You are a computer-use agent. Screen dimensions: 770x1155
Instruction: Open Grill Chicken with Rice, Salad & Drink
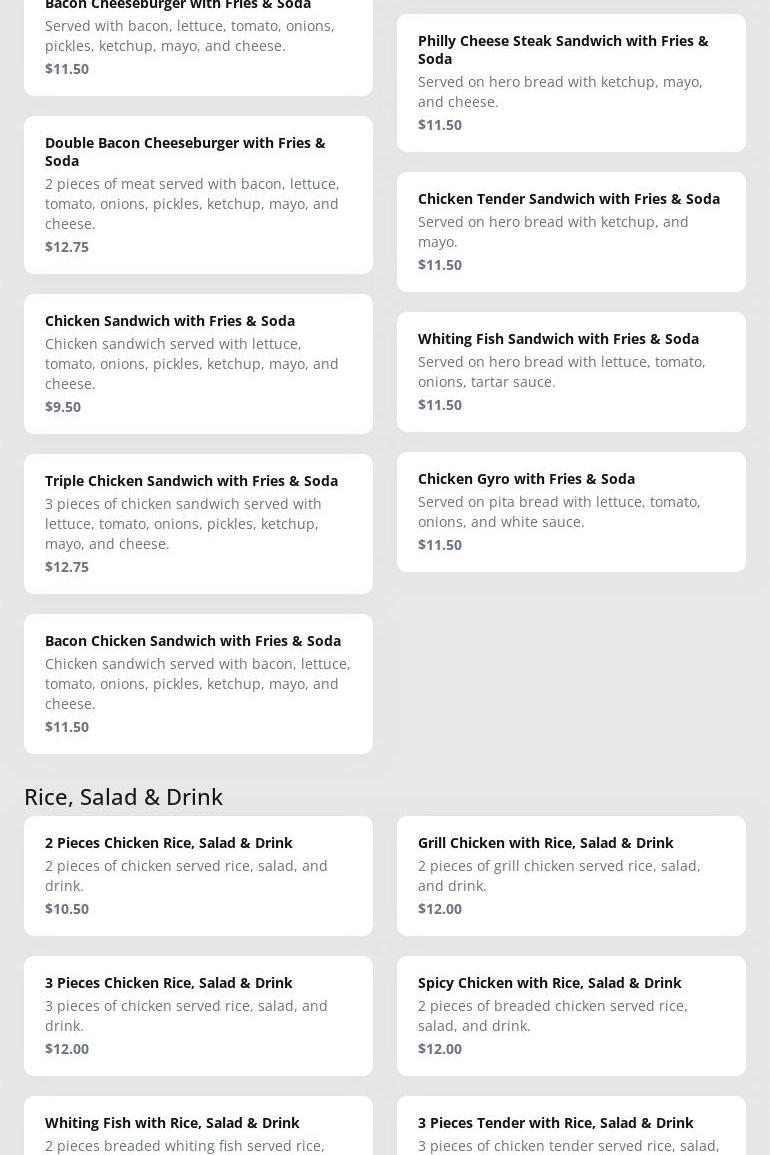click(571, 876)
